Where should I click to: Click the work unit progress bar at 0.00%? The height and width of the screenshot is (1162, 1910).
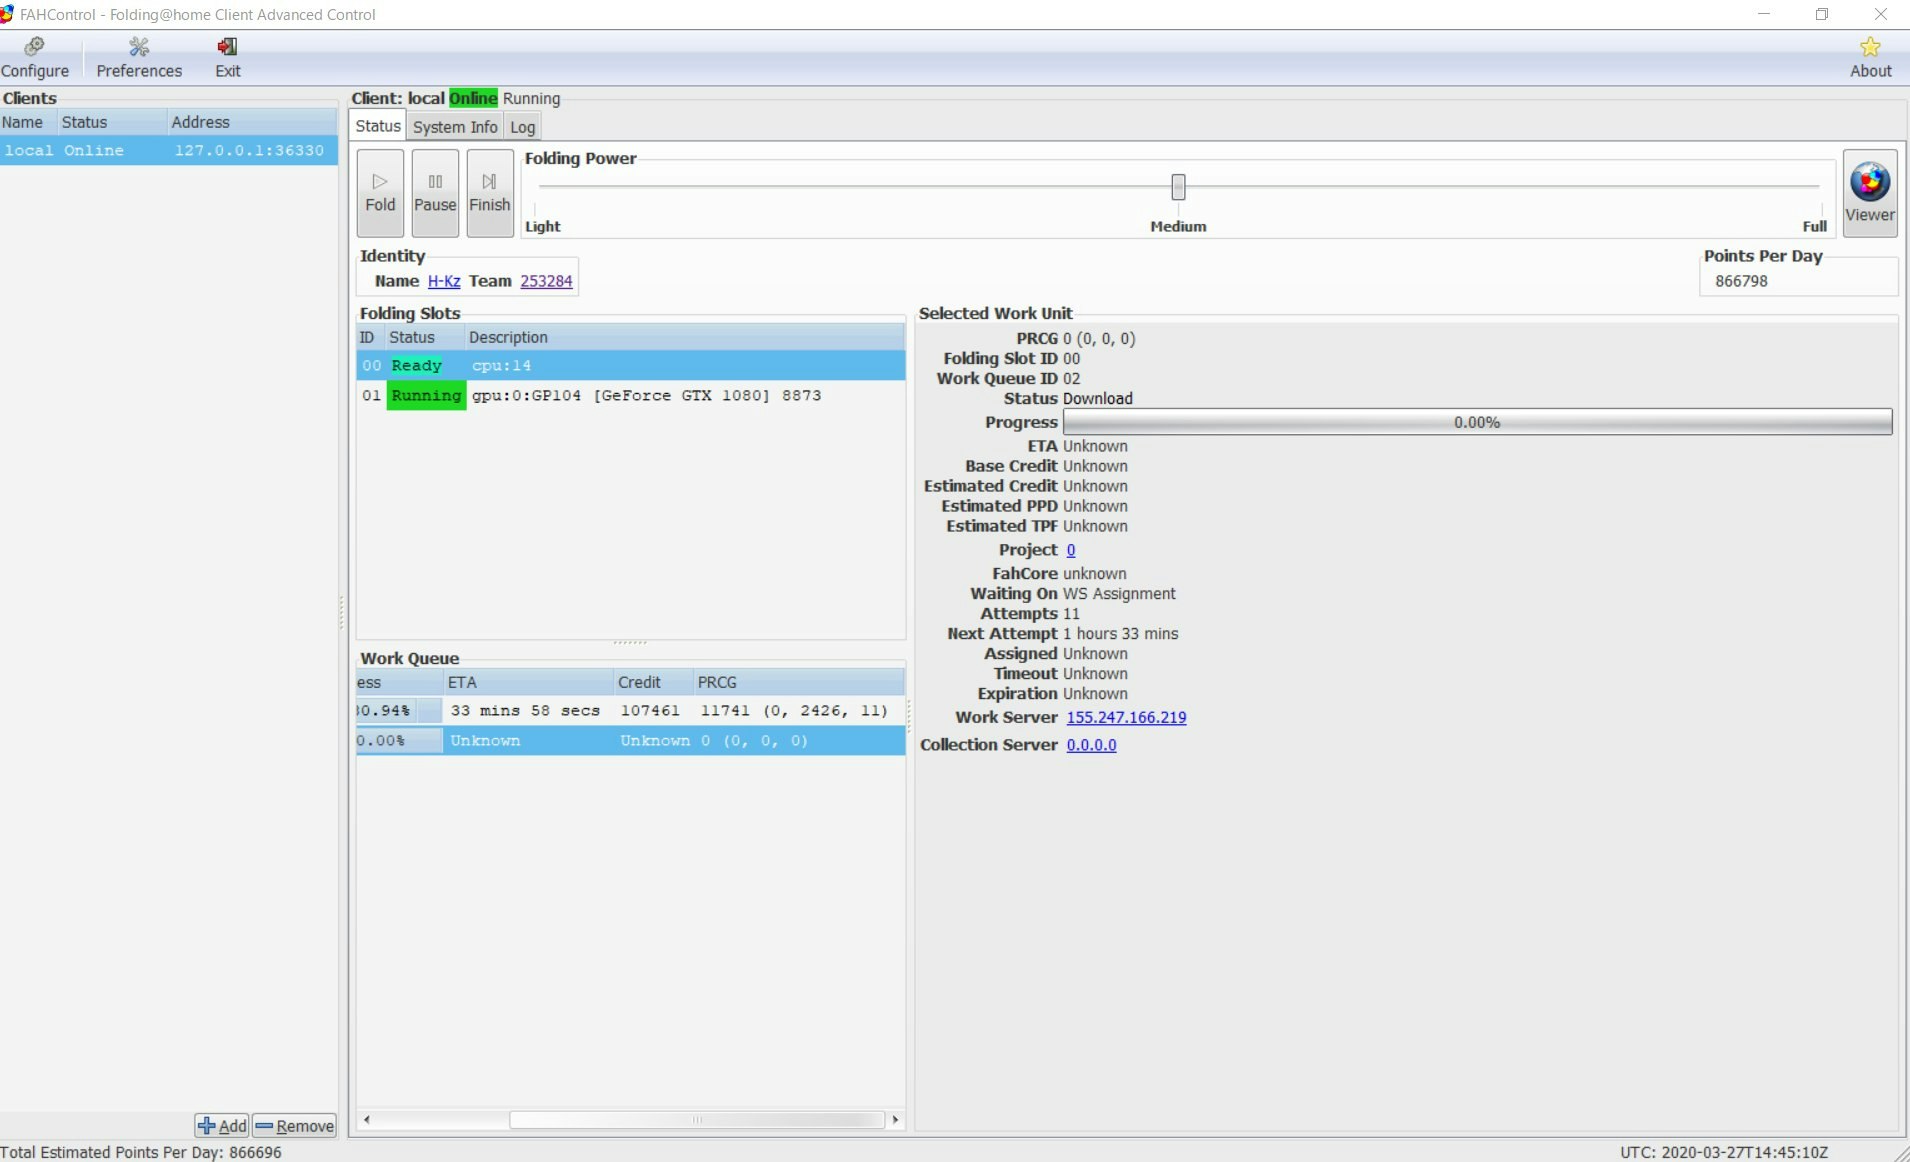(1477, 422)
